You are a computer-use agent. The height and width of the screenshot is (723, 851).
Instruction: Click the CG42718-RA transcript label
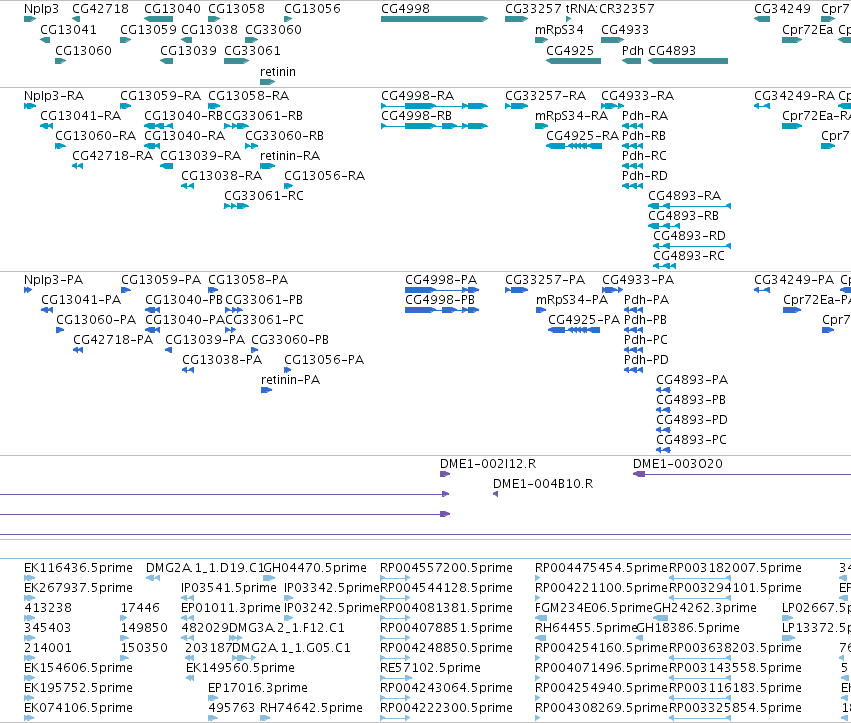click(112, 156)
